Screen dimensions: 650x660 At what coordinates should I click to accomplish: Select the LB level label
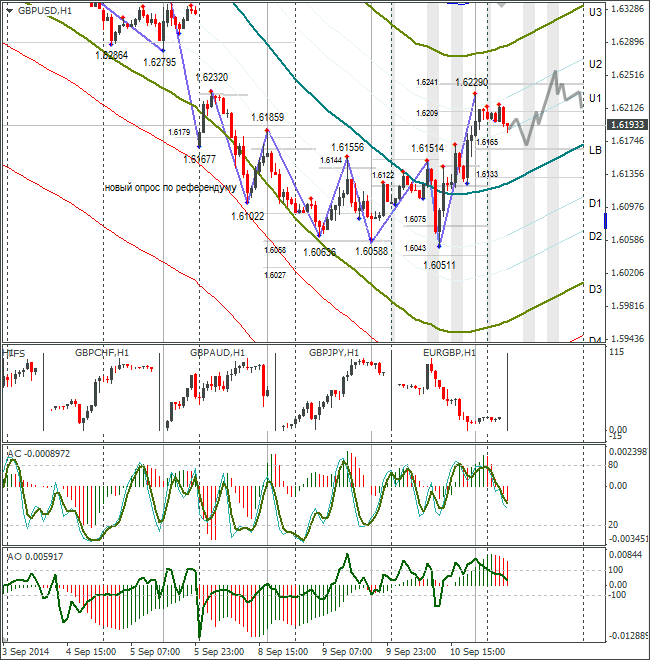pos(595,150)
